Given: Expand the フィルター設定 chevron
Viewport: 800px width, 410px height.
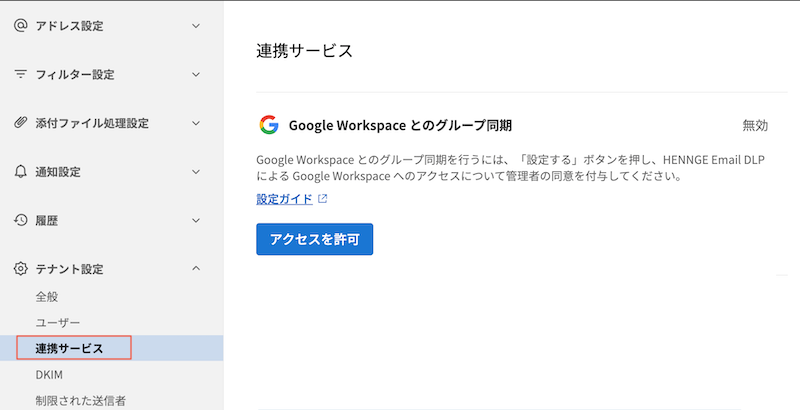Looking at the screenshot, I should click(x=196, y=74).
